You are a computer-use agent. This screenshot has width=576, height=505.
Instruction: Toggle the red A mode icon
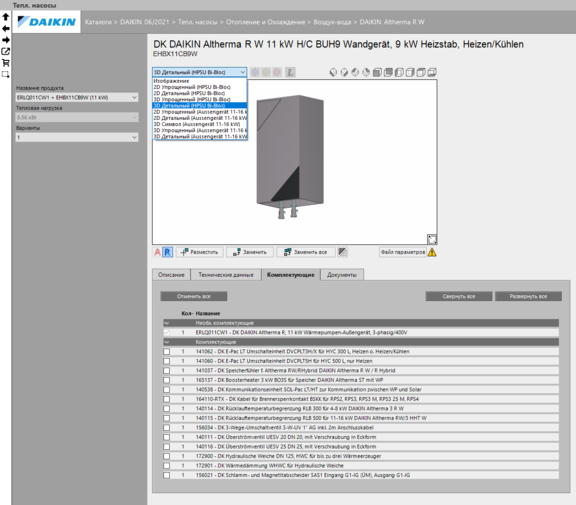[157, 252]
